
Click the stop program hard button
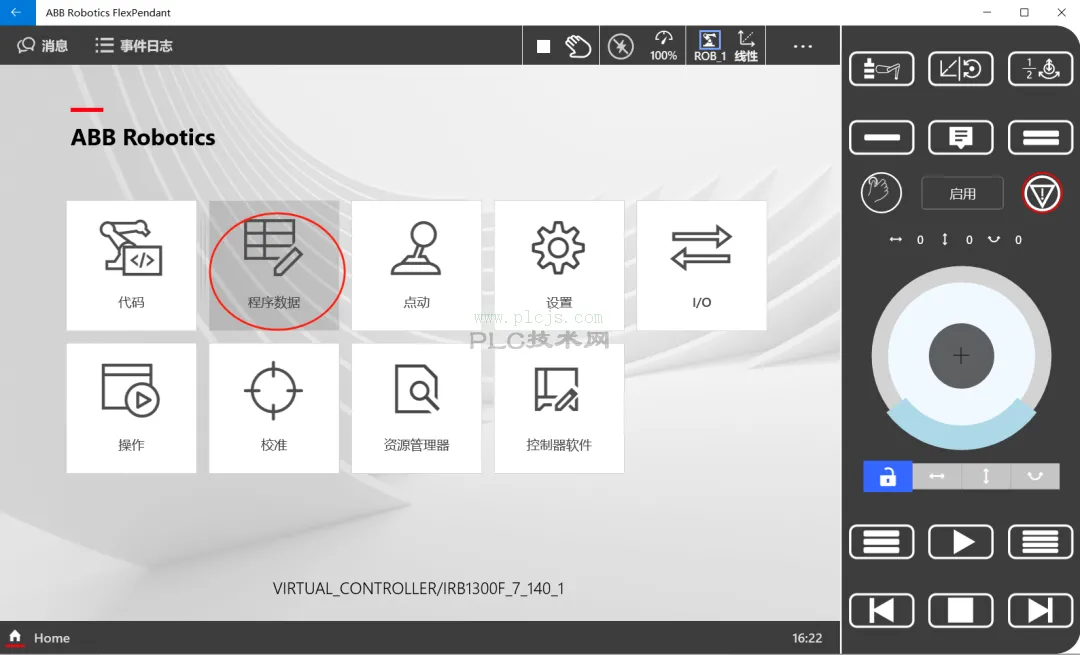[960, 610]
